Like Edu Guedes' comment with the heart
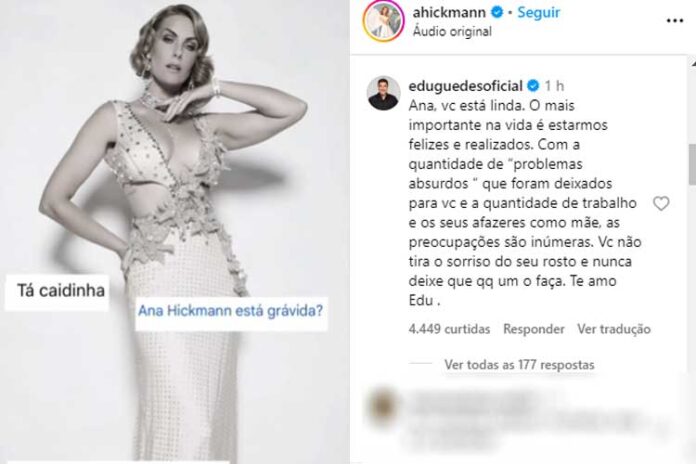Image resolution: width=696 pixels, height=464 pixels. 661,203
